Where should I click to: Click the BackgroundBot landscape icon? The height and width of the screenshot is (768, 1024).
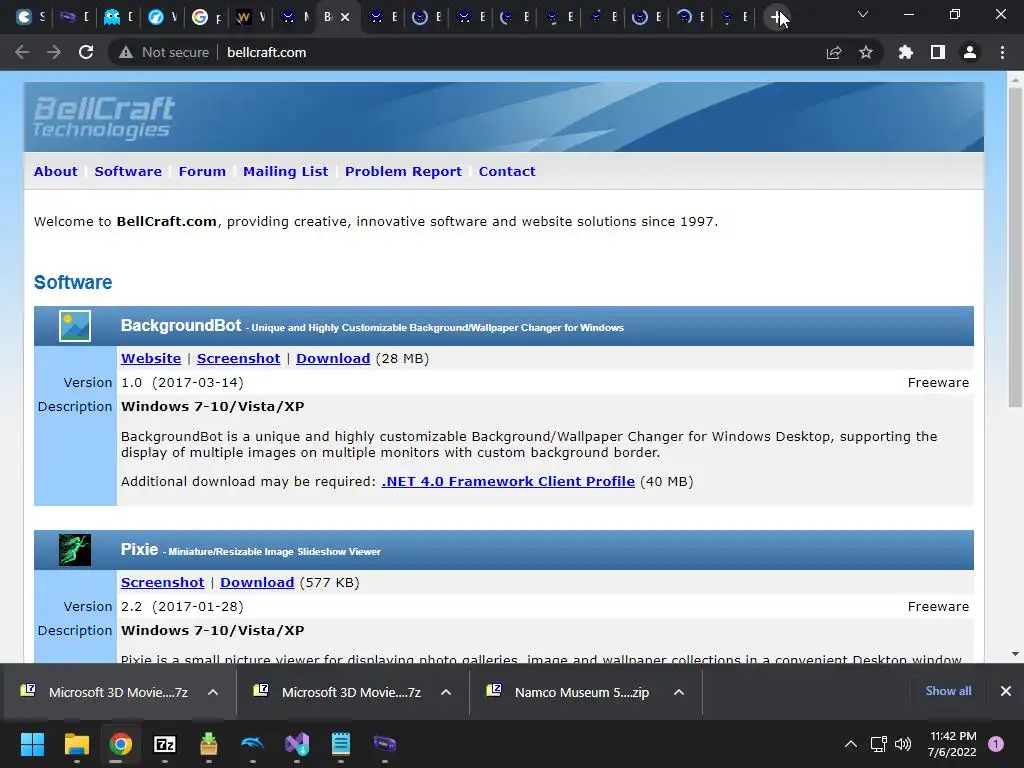coord(75,326)
